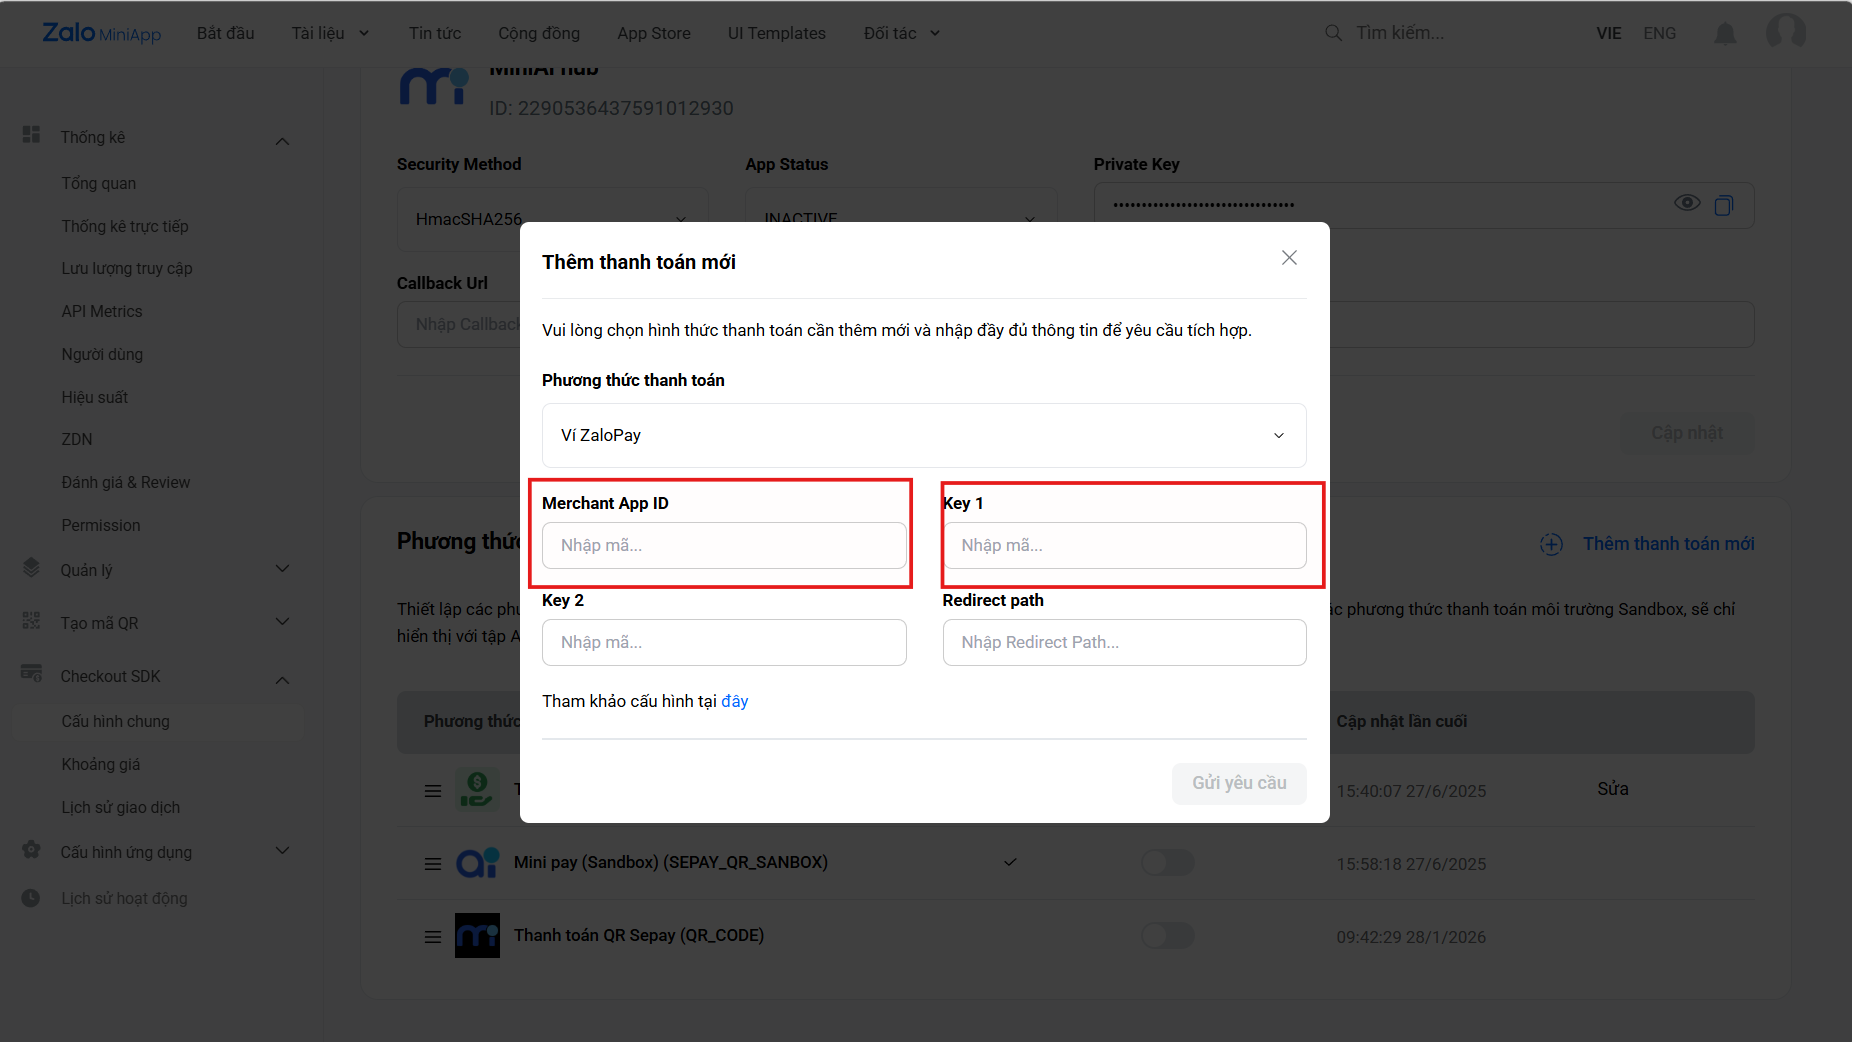
Task: Expand the Tạo mã QR section
Action: 282,621
